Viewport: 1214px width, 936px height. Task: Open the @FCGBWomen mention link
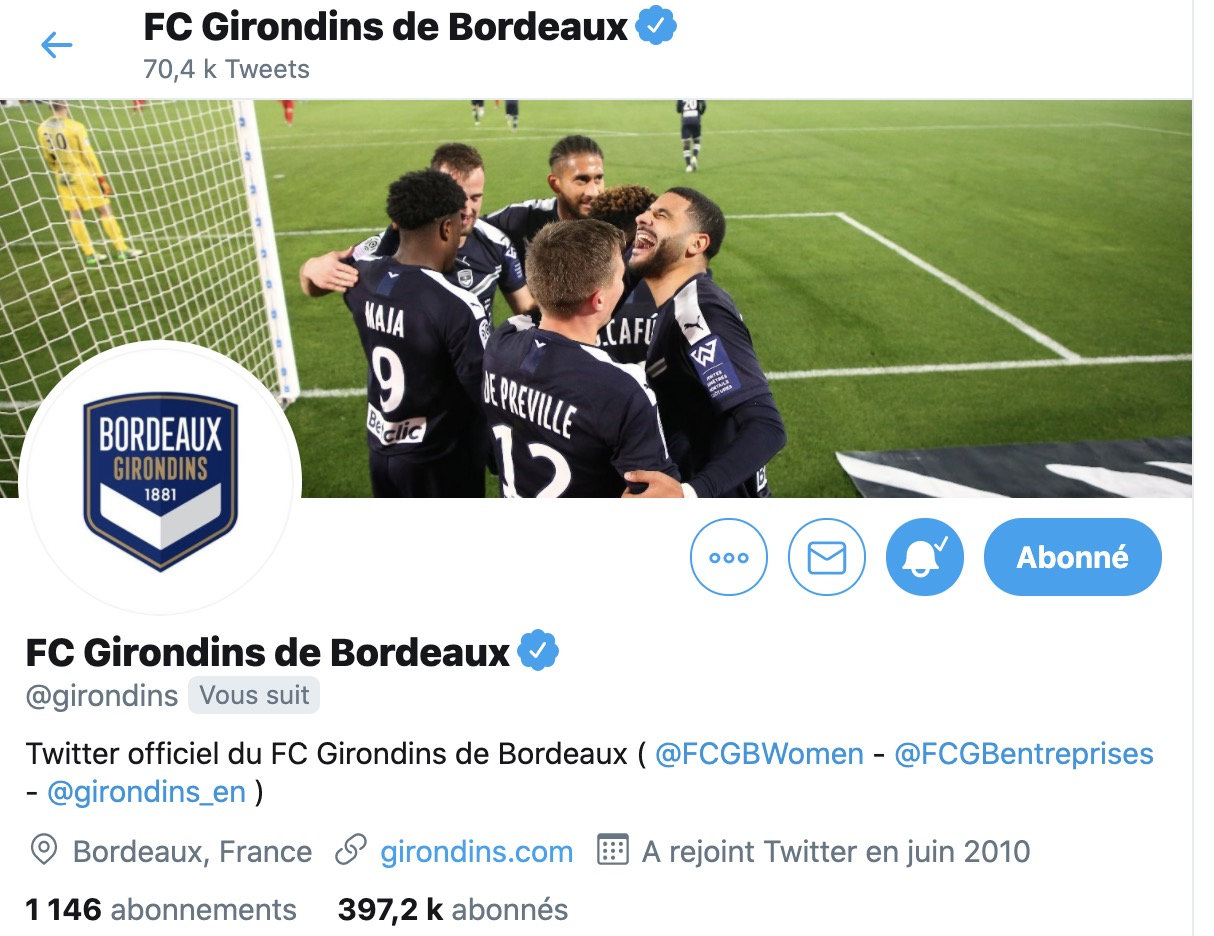point(759,754)
